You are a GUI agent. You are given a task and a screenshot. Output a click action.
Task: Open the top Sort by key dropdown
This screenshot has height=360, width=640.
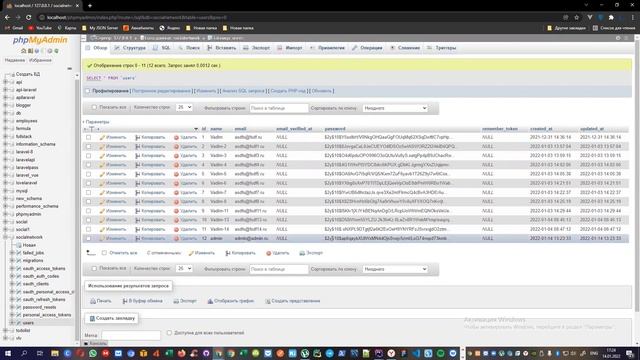coord(395,108)
